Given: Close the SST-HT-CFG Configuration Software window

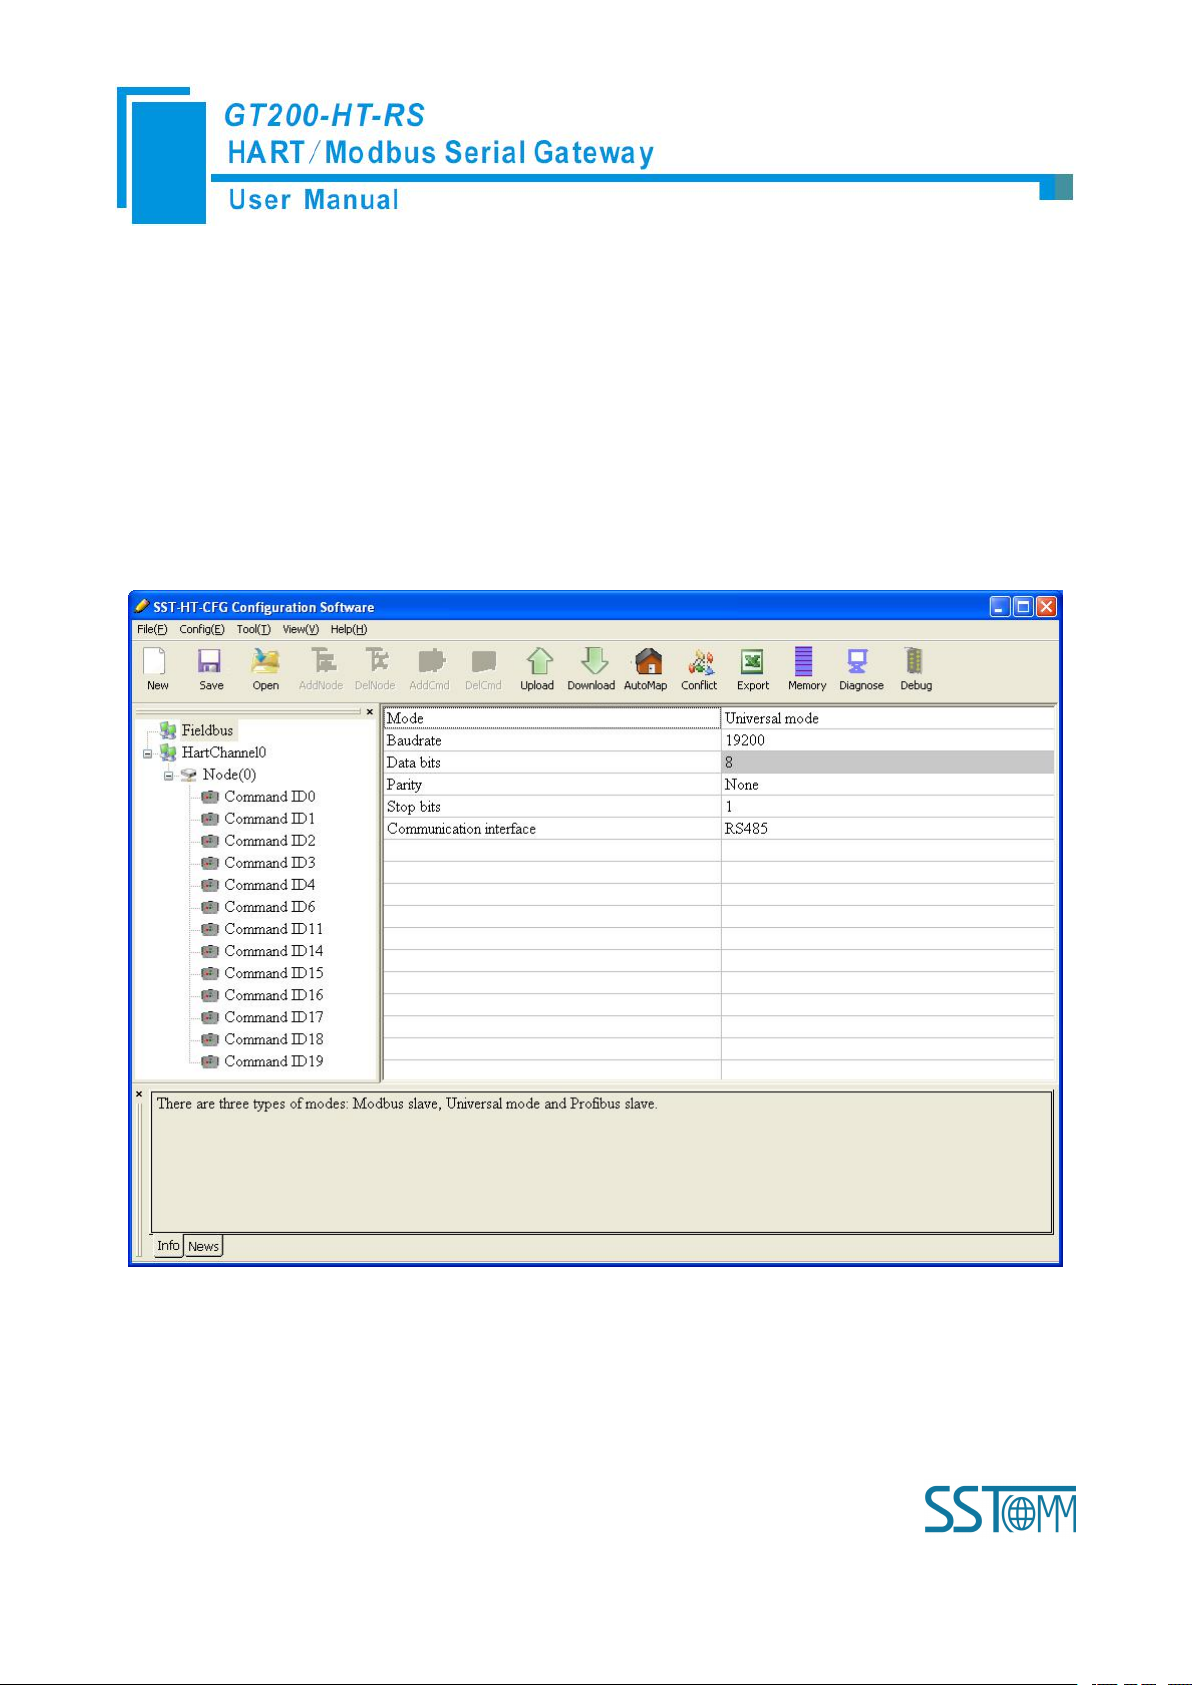Looking at the screenshot, I should (1046, 607).
